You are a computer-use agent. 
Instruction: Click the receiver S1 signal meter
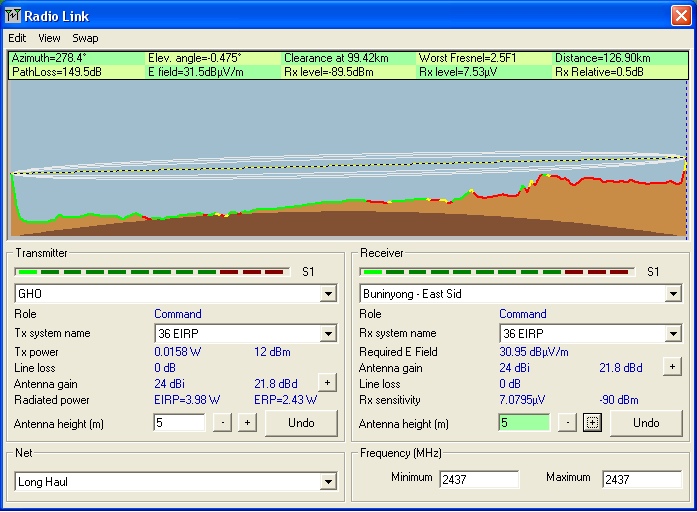point(497,272)
